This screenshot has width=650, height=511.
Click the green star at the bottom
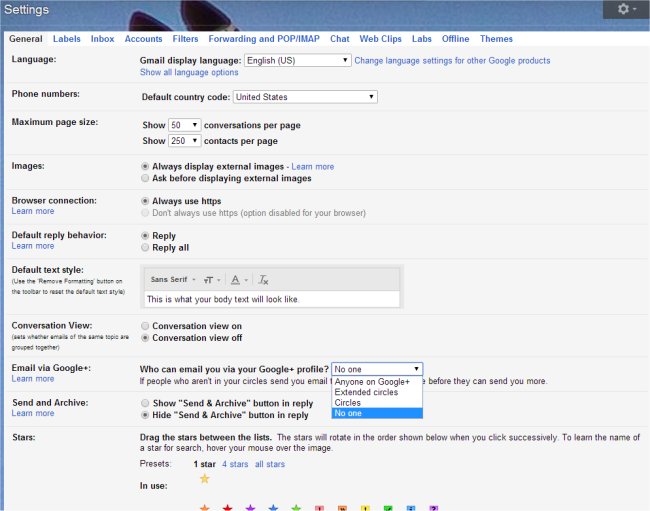click(x=296, y=508)
